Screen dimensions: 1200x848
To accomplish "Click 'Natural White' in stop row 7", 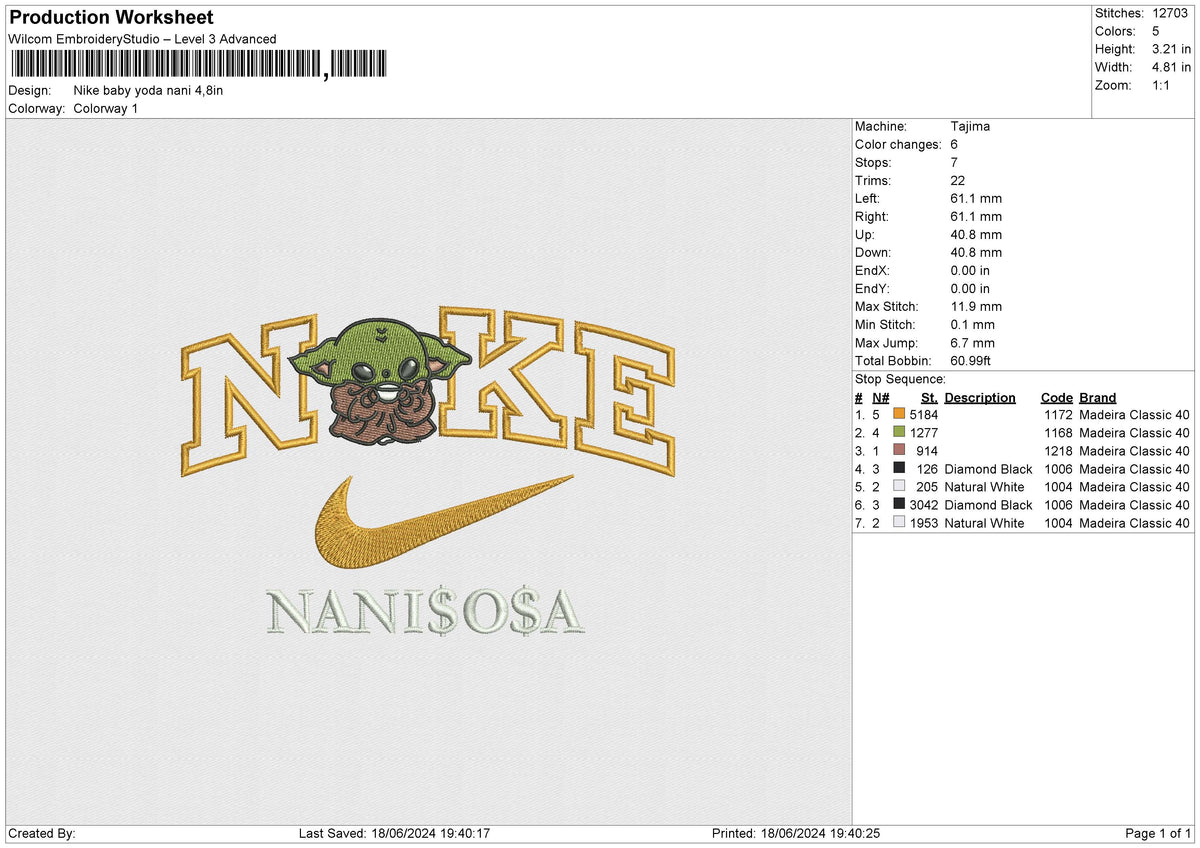I will tap(984, 523).
